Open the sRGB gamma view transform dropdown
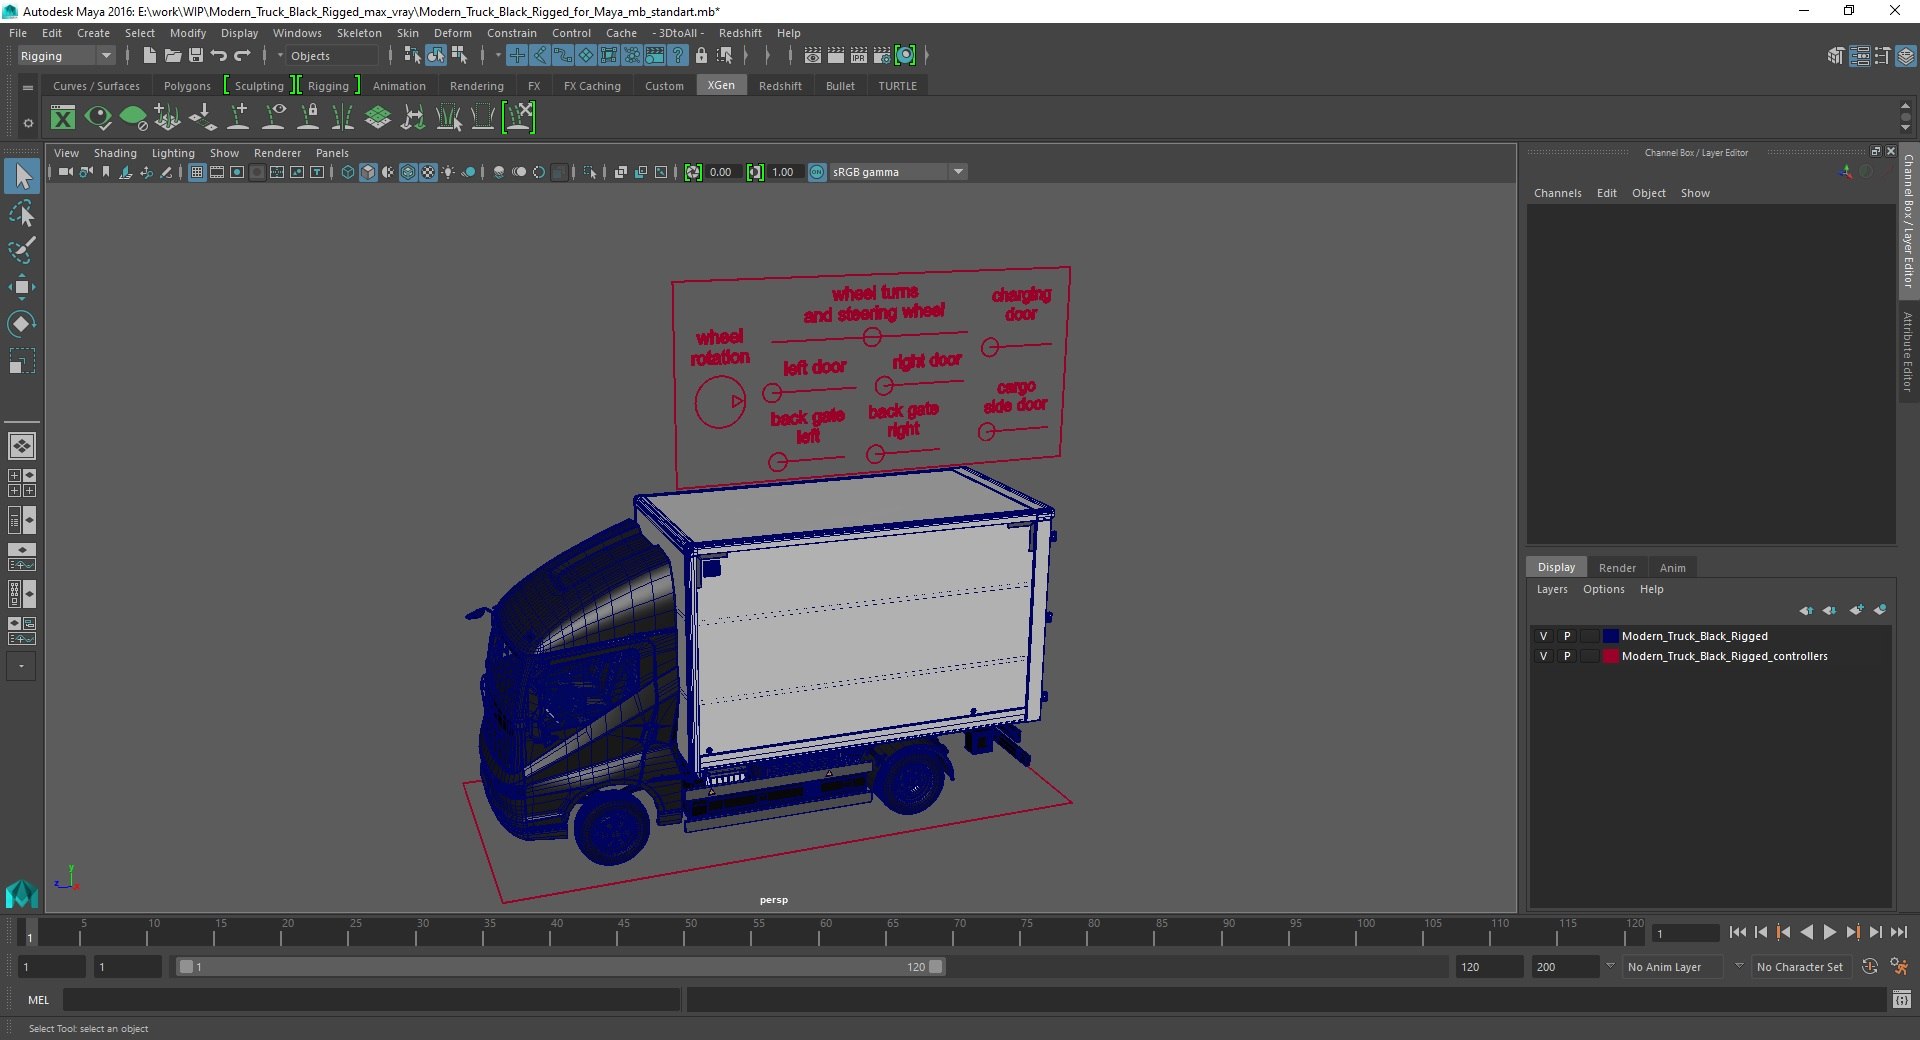 tap(899, 172)
